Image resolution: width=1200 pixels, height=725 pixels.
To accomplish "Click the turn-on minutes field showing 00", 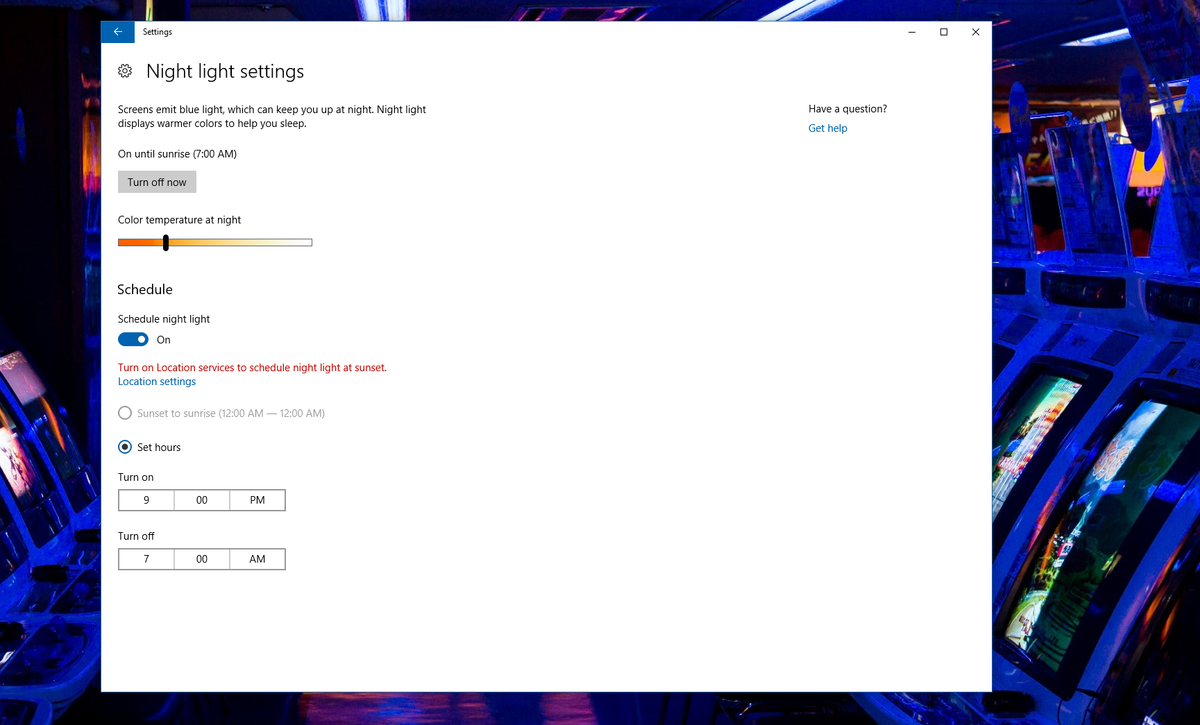I will [201, 499].
